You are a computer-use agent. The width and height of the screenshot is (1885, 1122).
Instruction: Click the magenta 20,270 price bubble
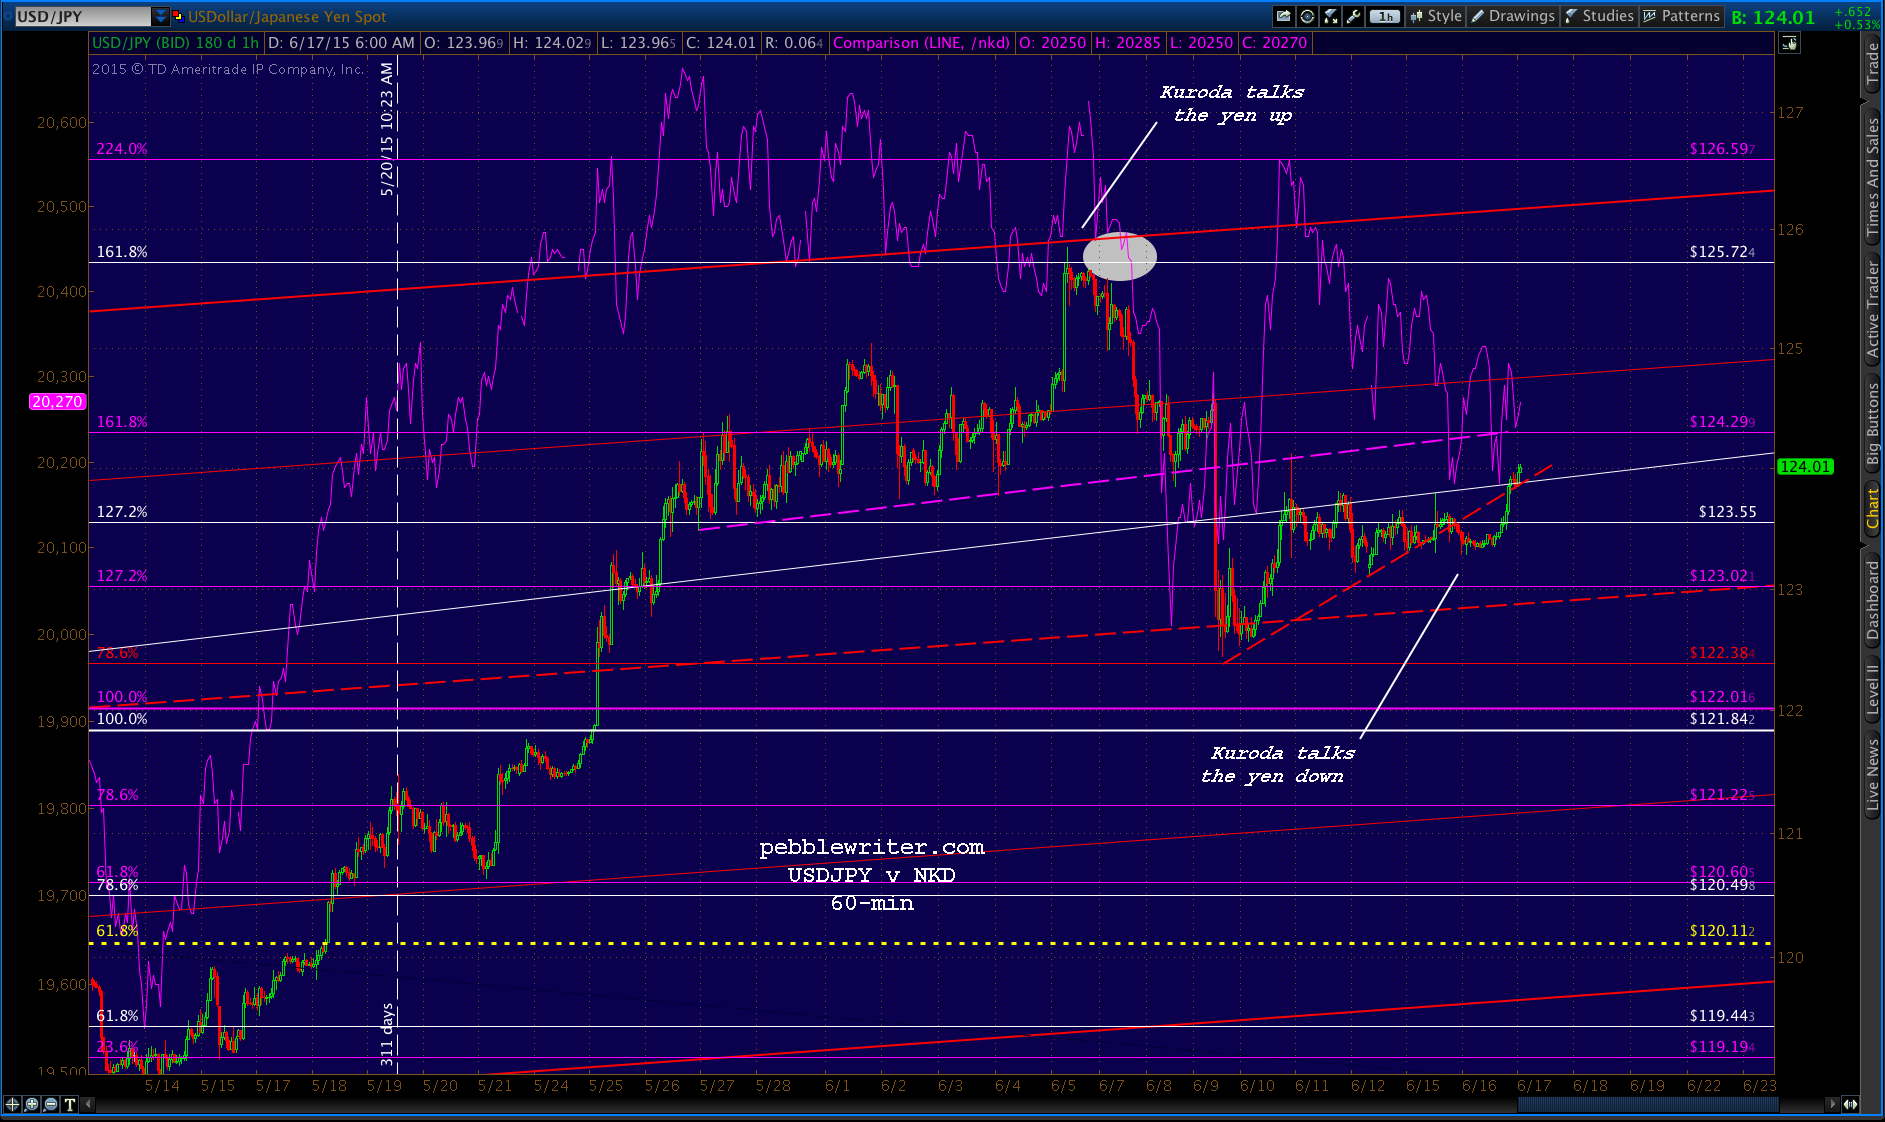click(57, 401)
